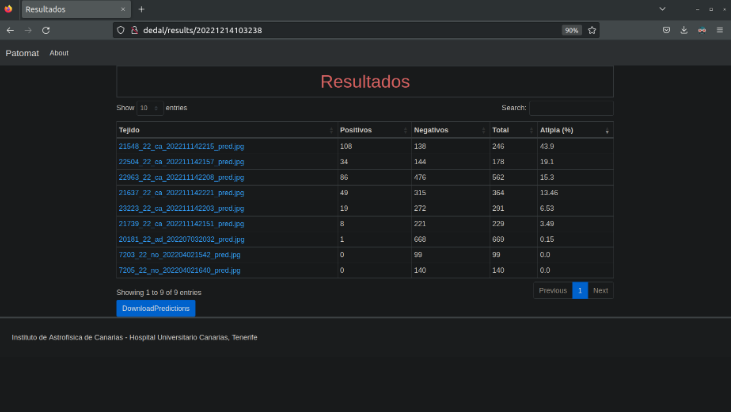
Task: Sort table by Atipia (%) column
Action: [574, 130]
